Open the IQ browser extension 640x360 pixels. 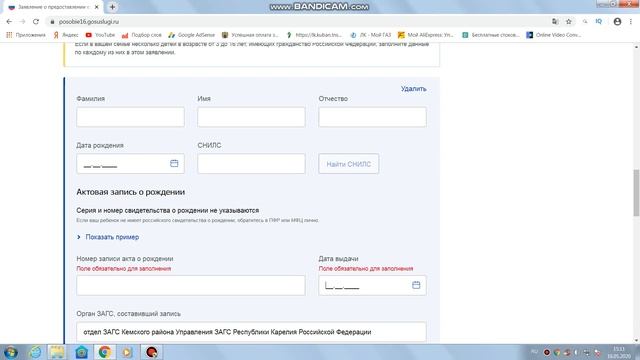(x=599, y=22)
